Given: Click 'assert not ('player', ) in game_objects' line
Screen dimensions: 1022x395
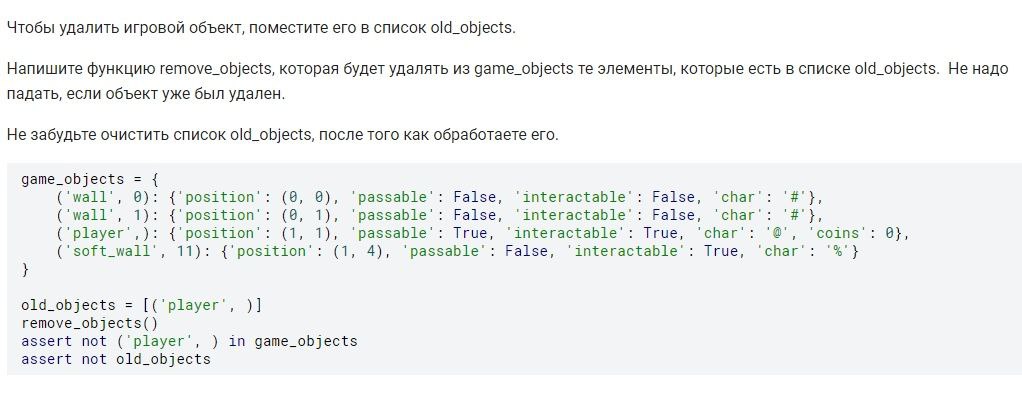Looking at the screenshot, I should 189,341.
